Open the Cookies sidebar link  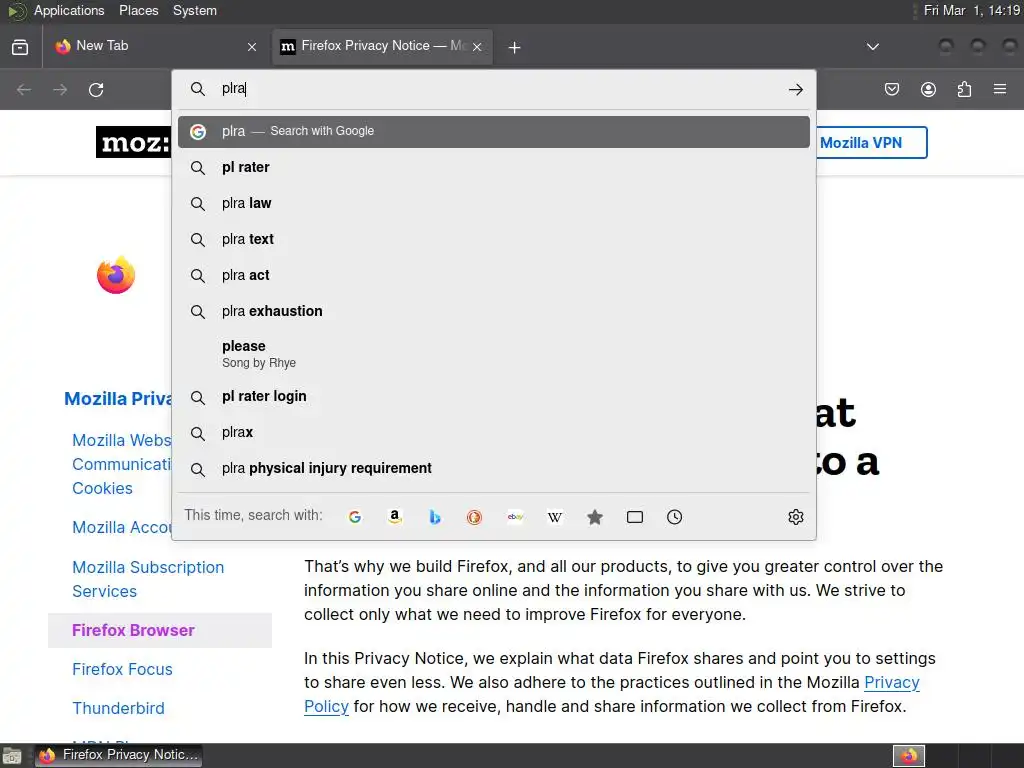click(102, 488)
